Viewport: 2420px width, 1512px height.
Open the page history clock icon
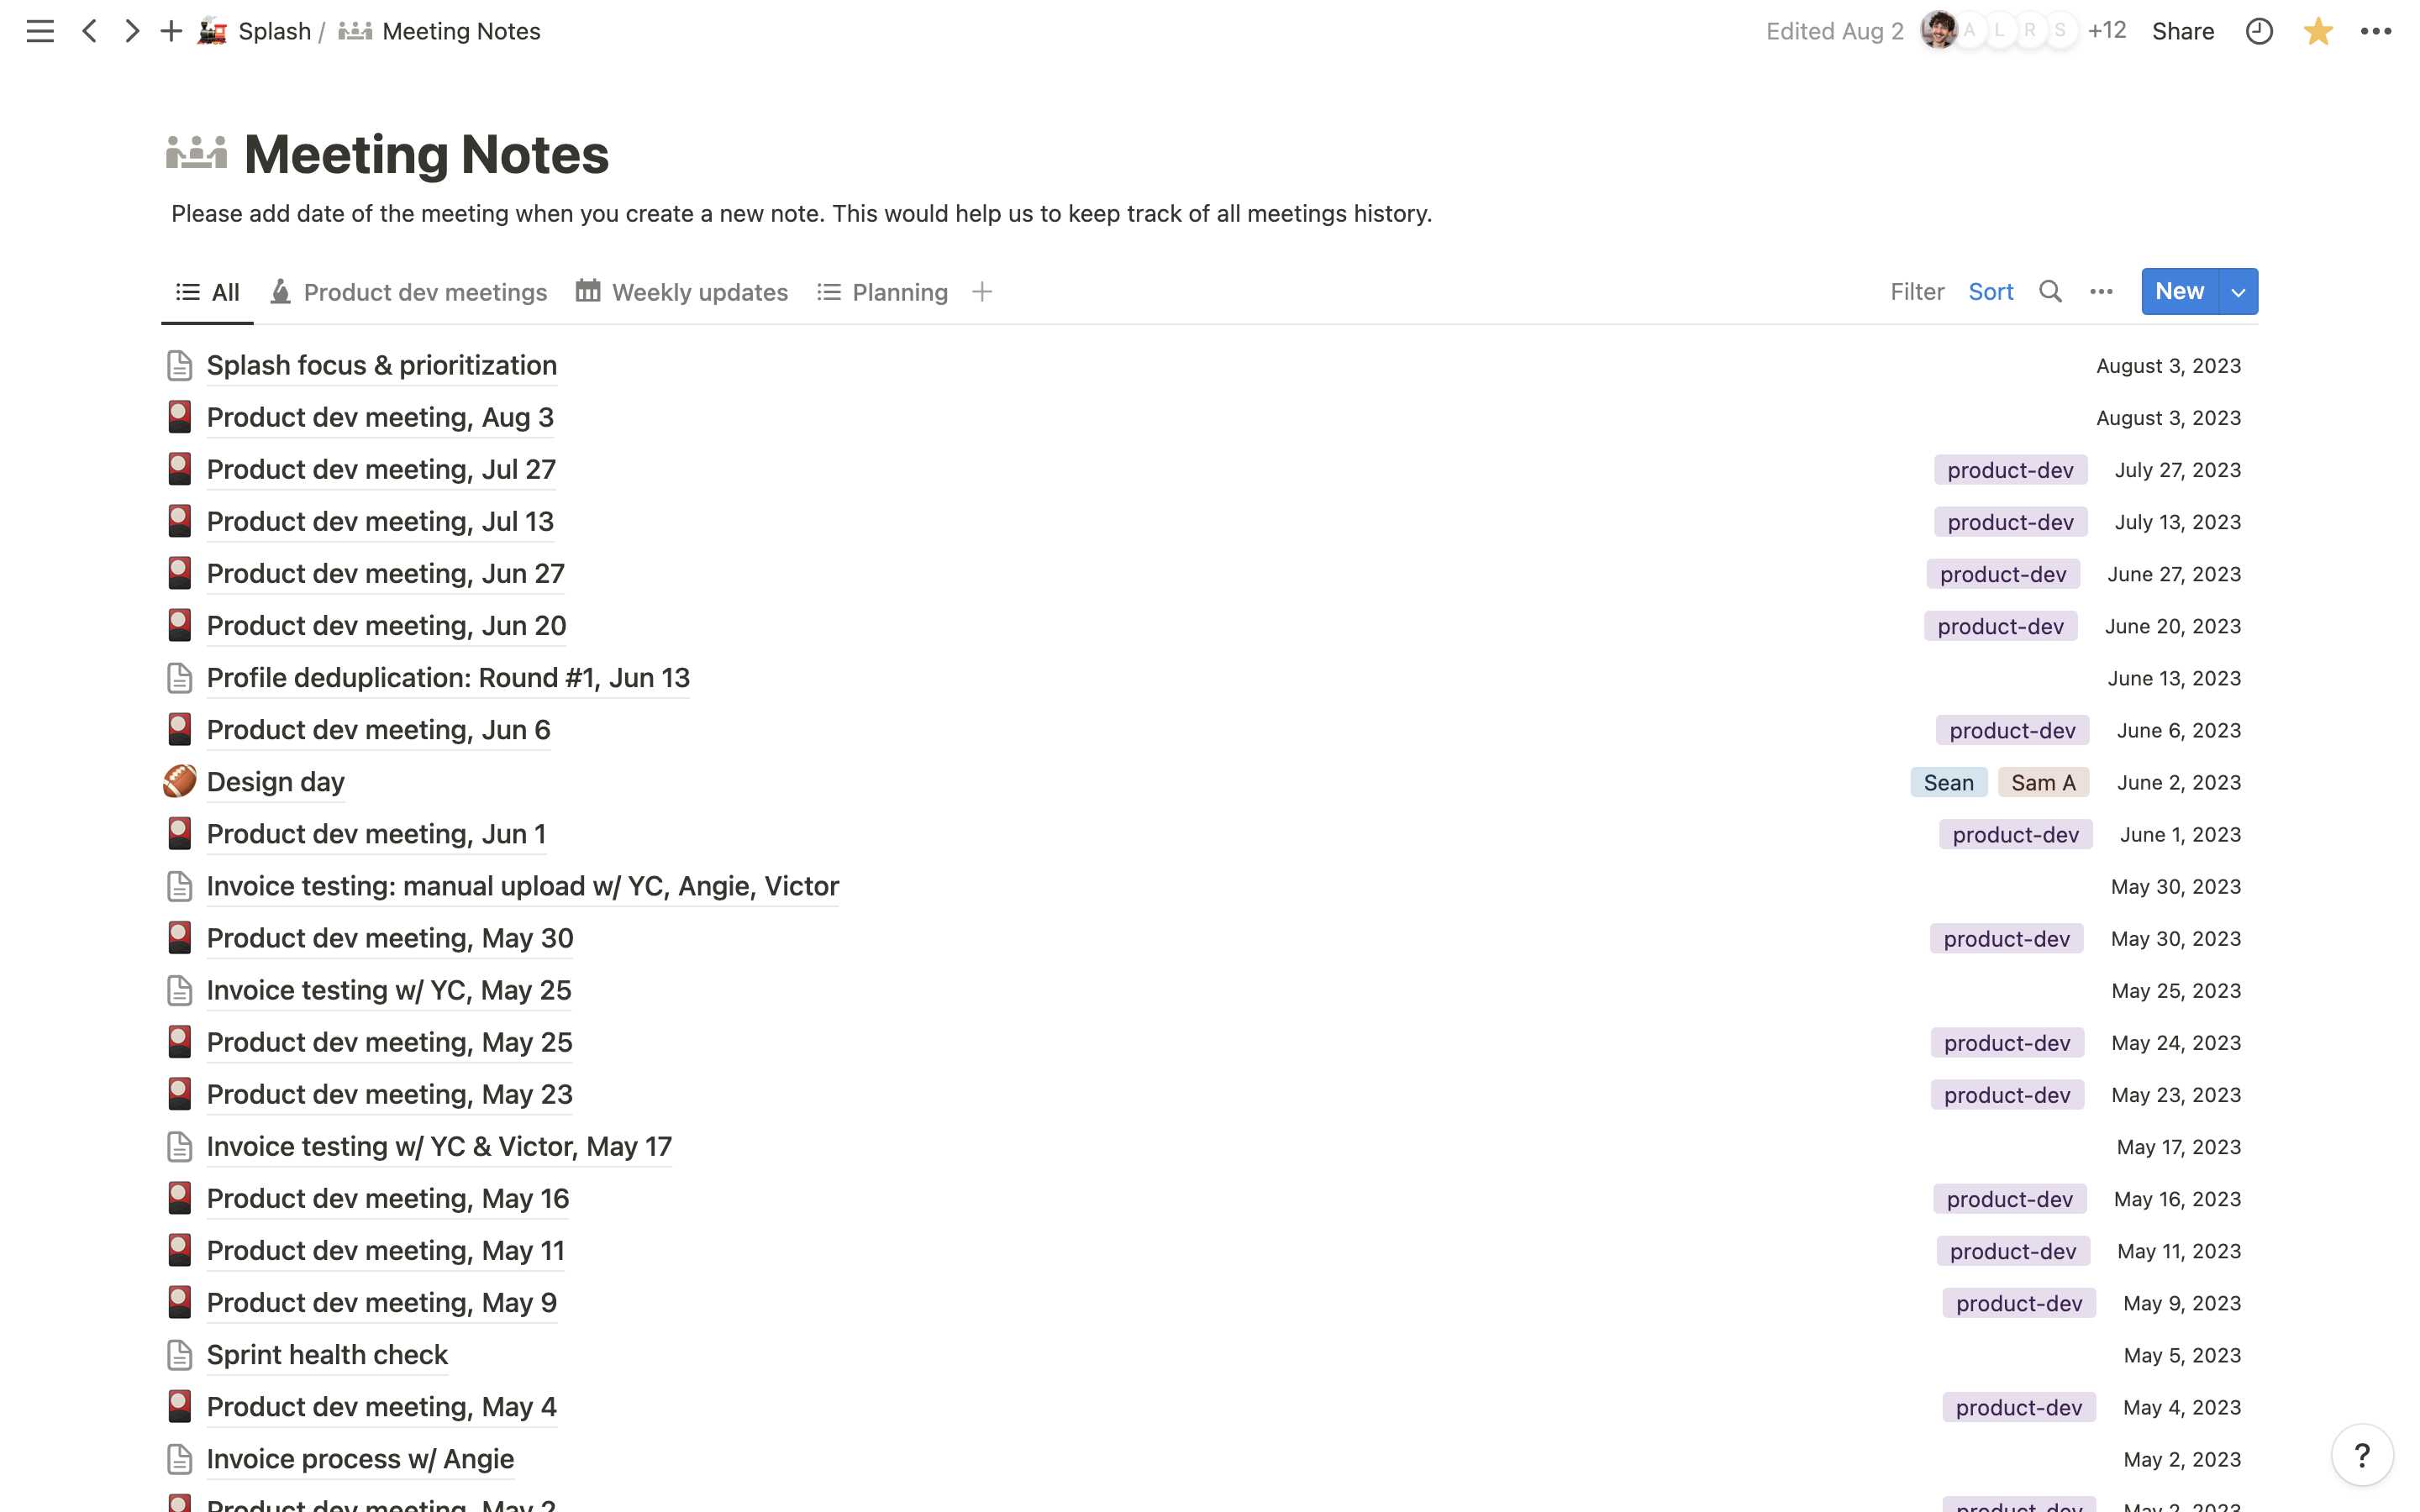point(2259,31)
